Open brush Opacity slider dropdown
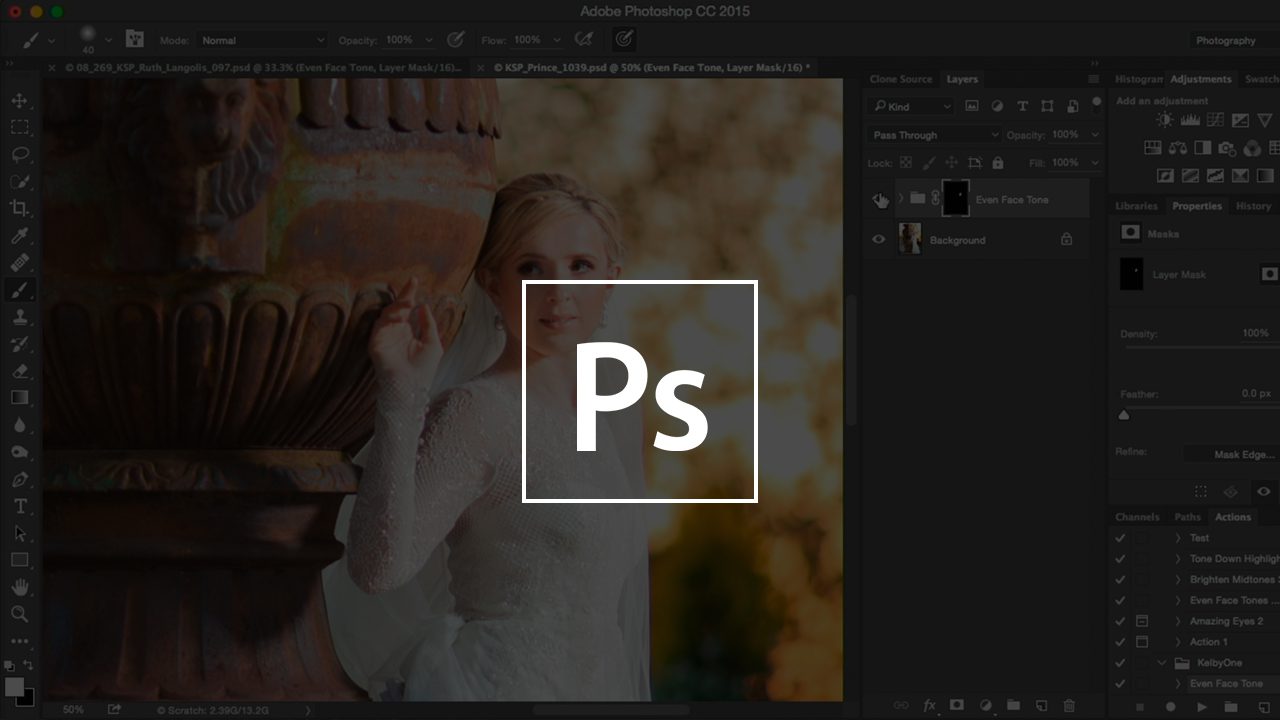1280x720 pixels. pyautogui.click(x=429, y=40)
